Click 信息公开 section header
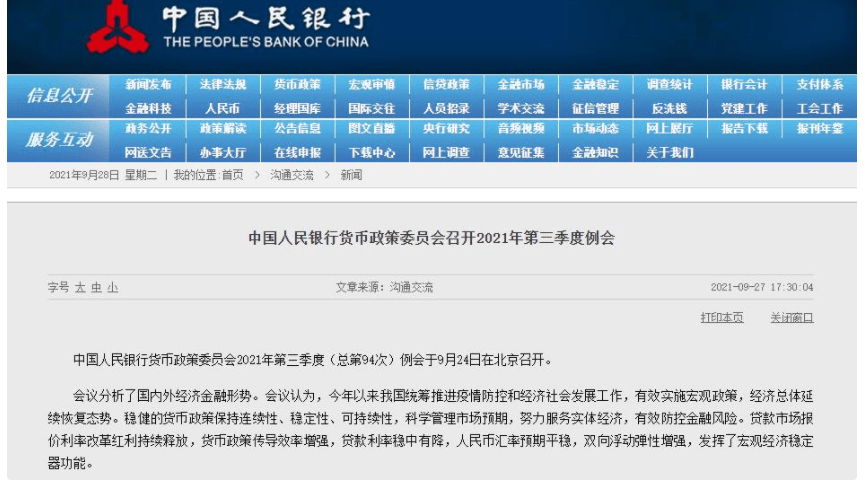 click(x=59, y=95)
